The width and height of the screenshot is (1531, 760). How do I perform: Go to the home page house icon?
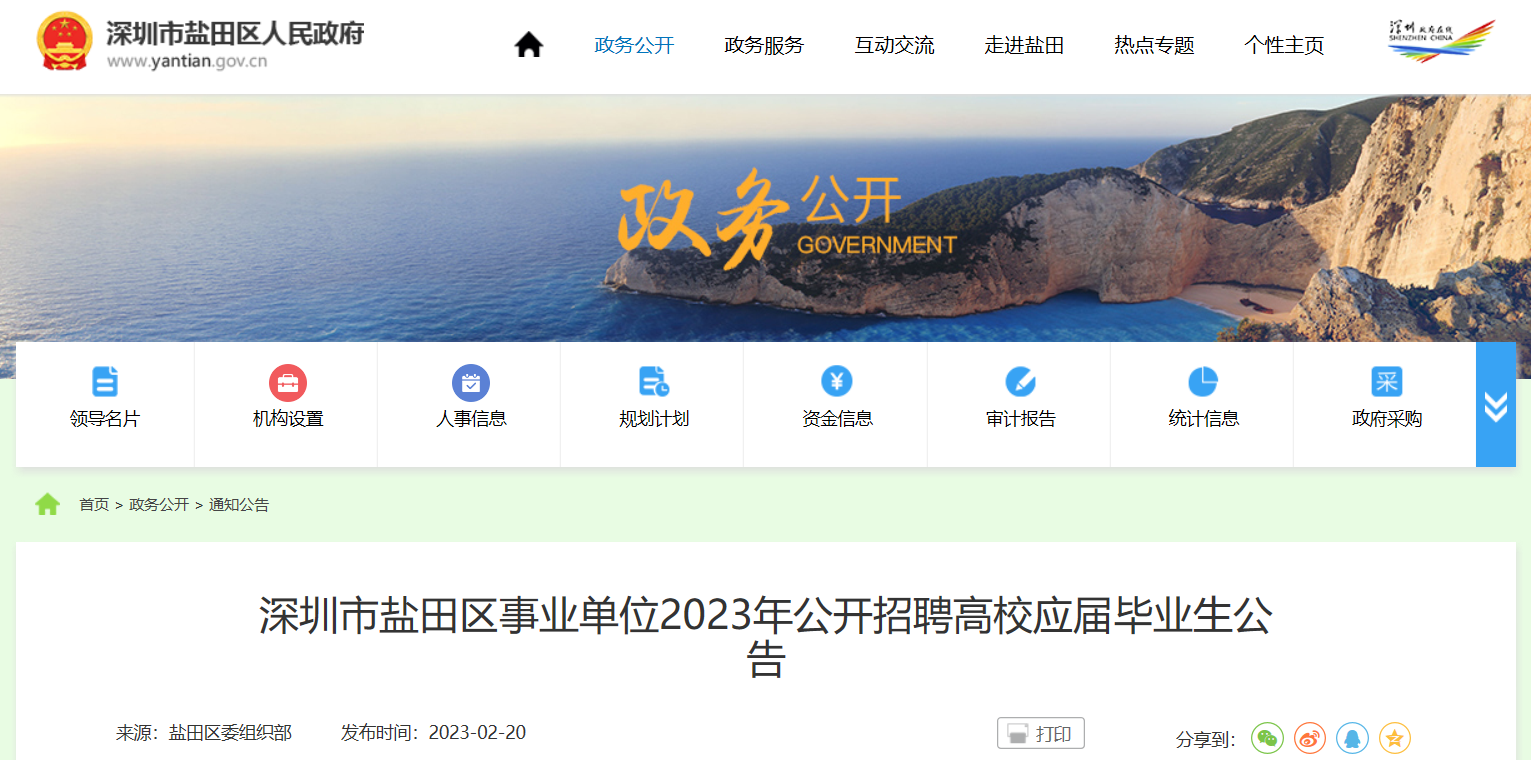point(528,45)
